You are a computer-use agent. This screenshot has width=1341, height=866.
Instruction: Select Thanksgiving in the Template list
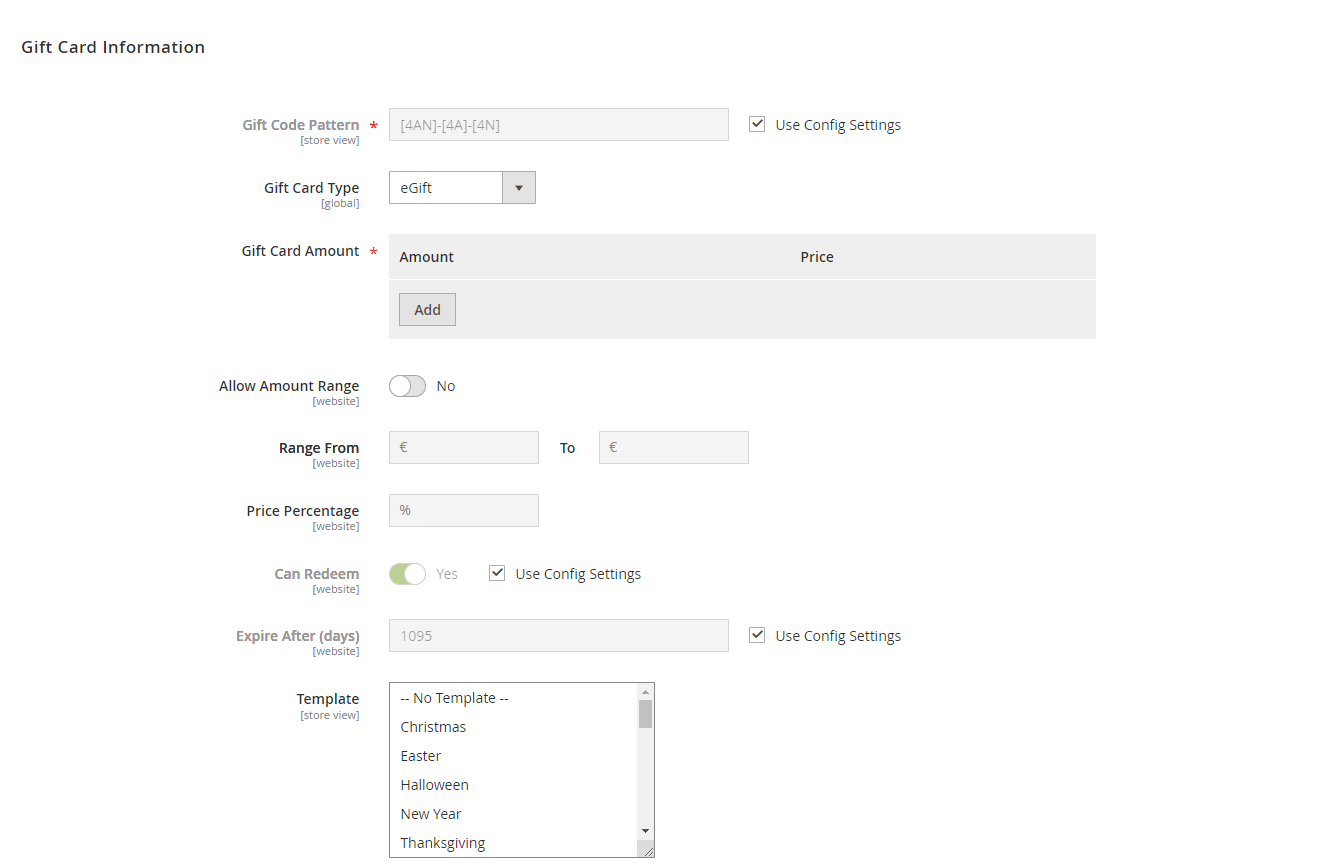[x=442, y=843]
